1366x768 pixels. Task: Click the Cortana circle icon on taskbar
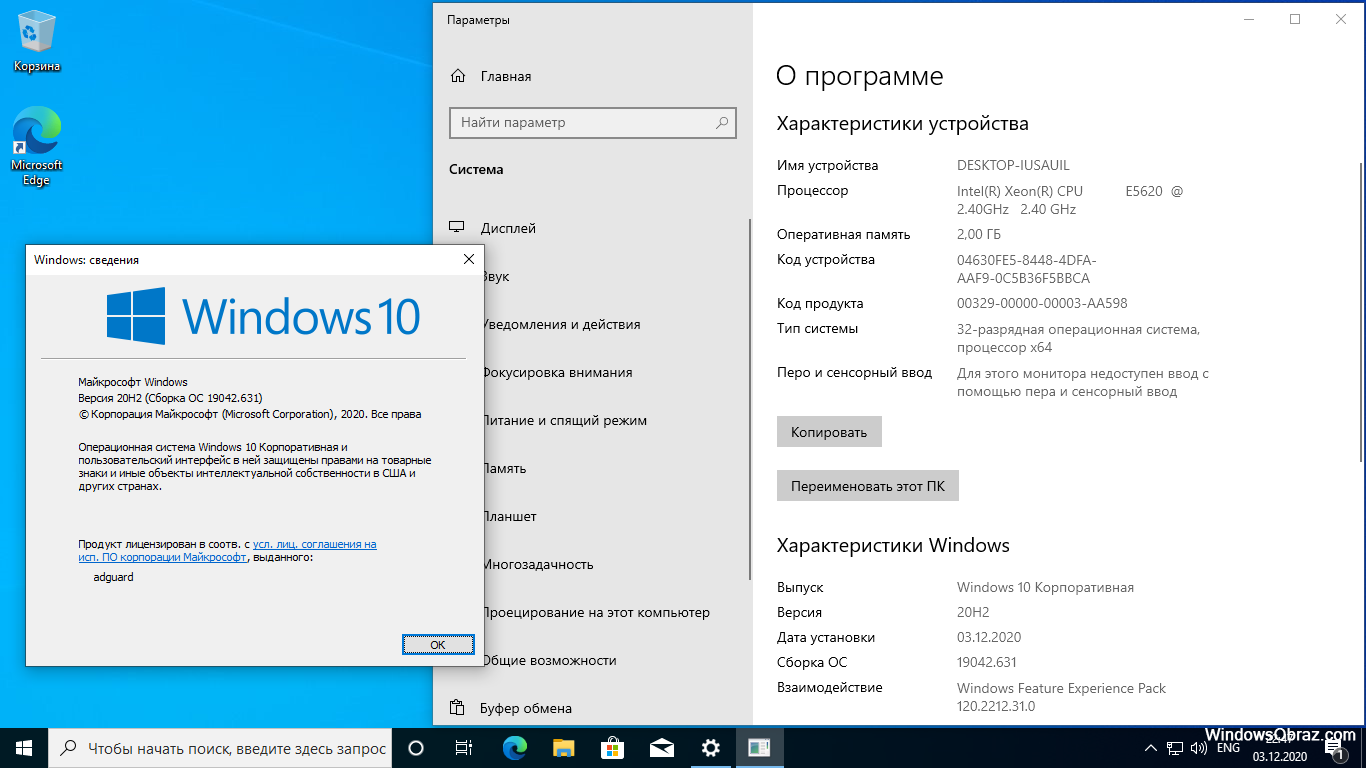(x=416, y=748)
